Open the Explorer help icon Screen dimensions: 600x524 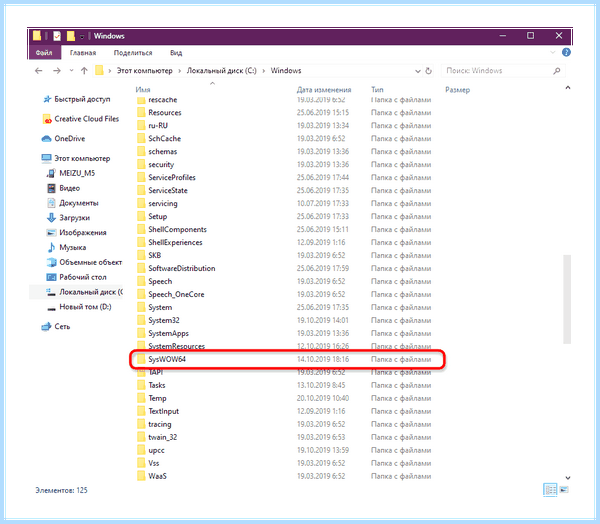point(566,52)
